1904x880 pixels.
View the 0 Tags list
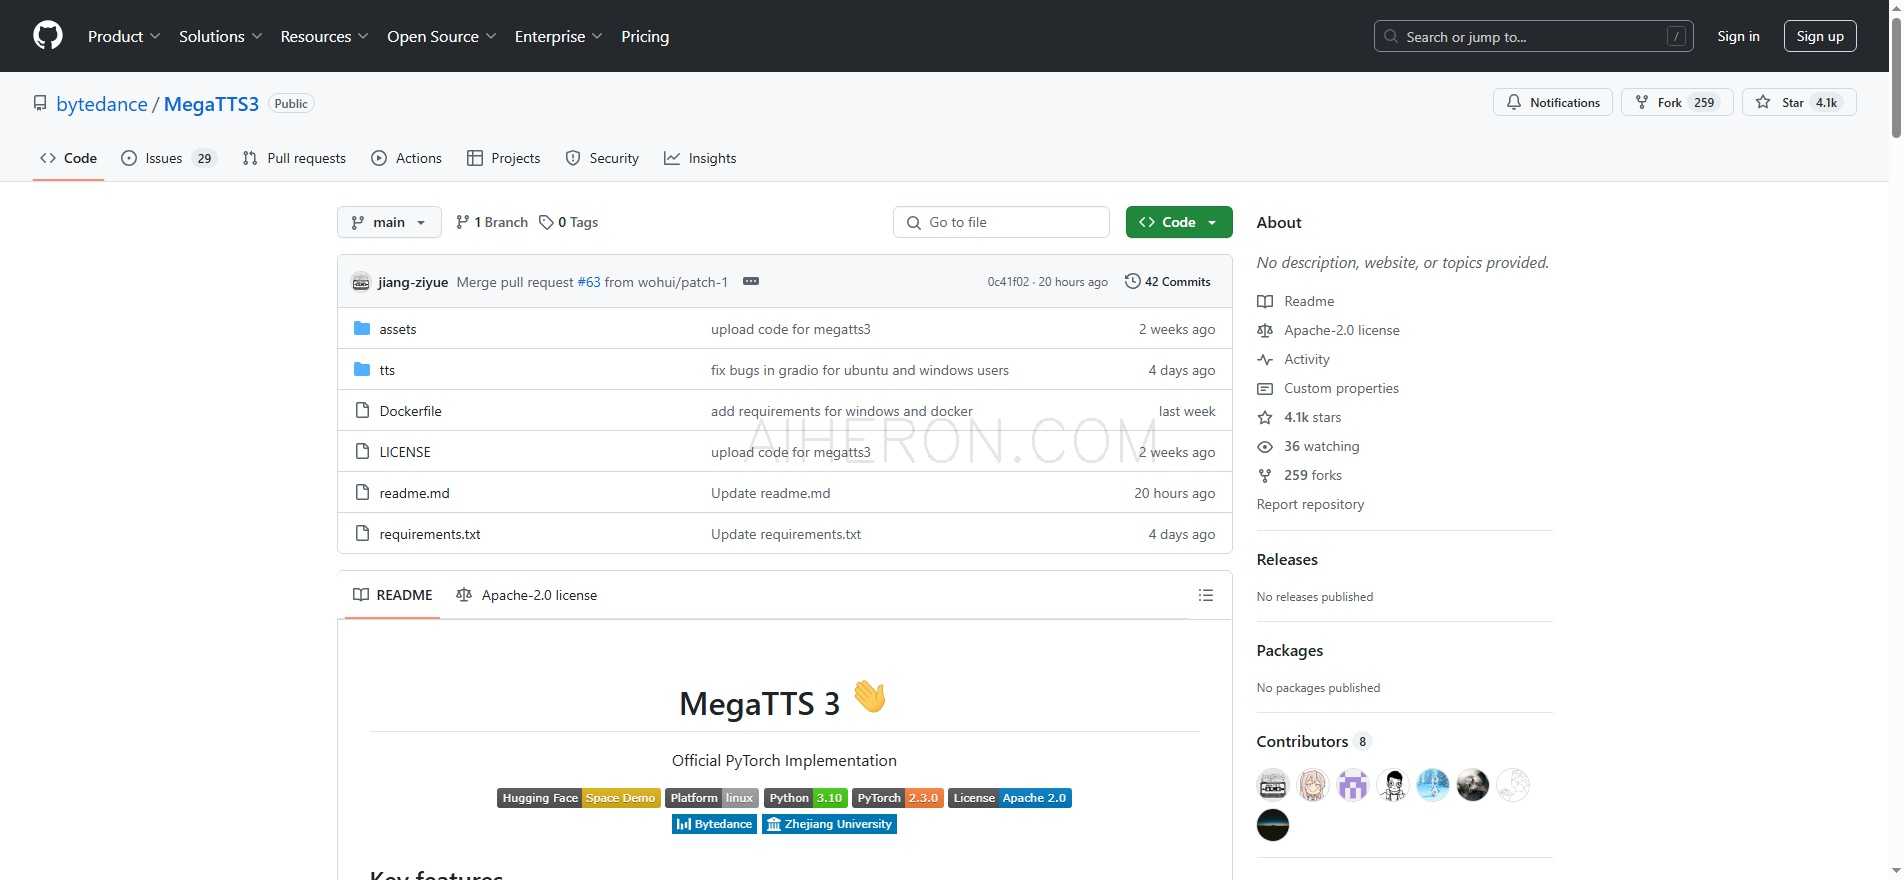tap(568, 222)
